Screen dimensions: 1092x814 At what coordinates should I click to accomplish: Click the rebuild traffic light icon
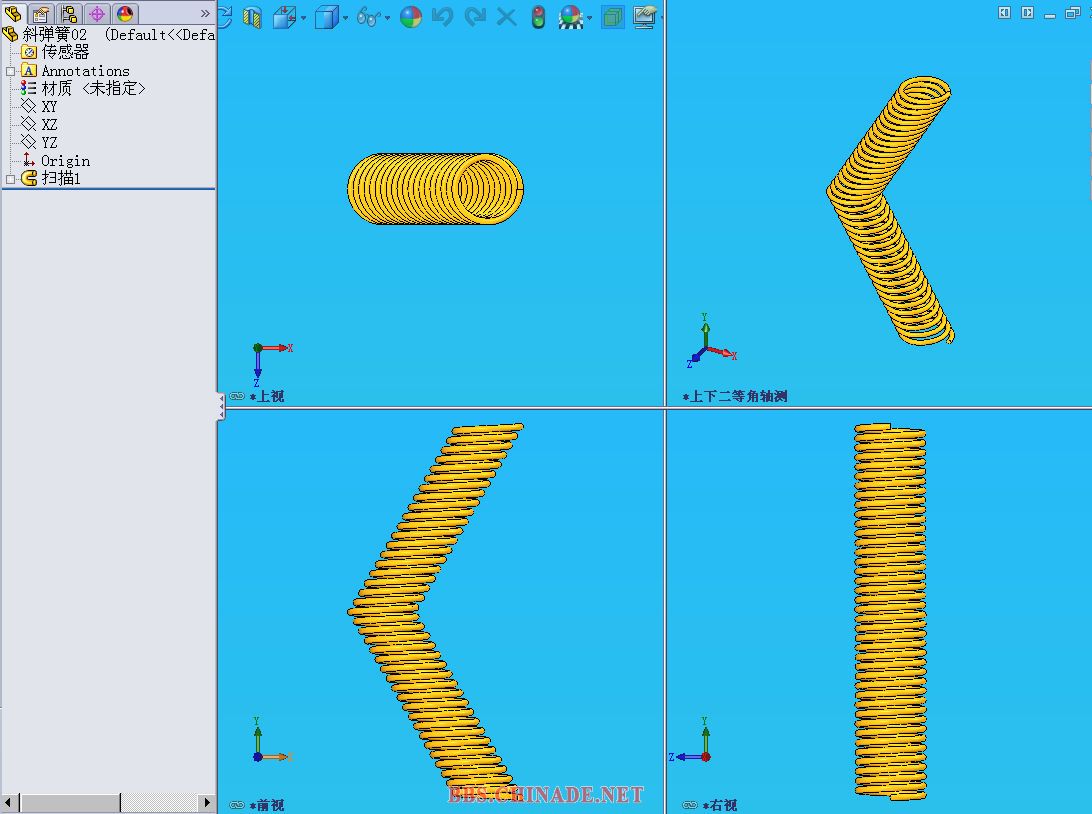(538, 17)
